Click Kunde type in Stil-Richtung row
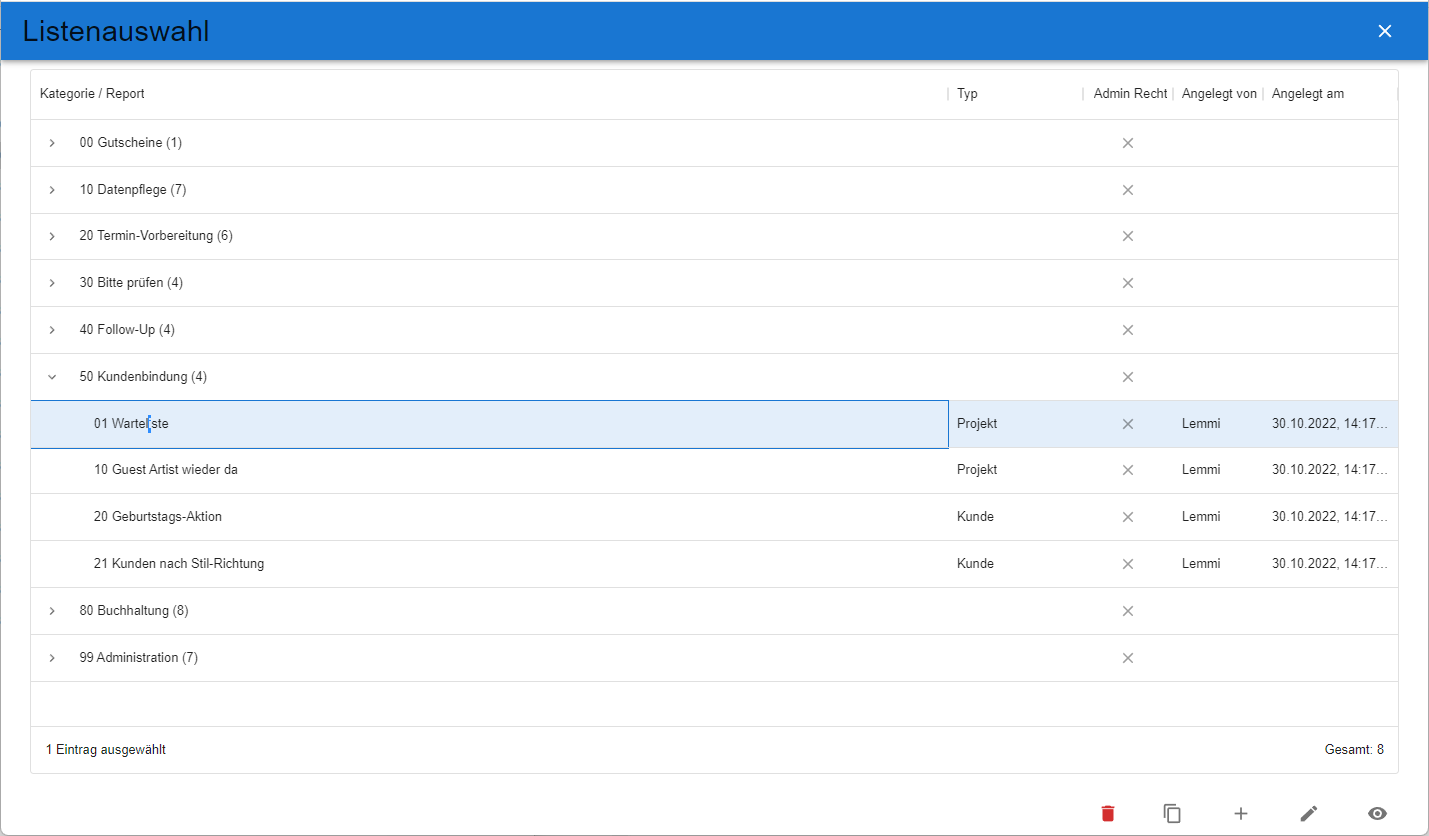Screen dimensions: 1429x836 [x=975, y=564]
